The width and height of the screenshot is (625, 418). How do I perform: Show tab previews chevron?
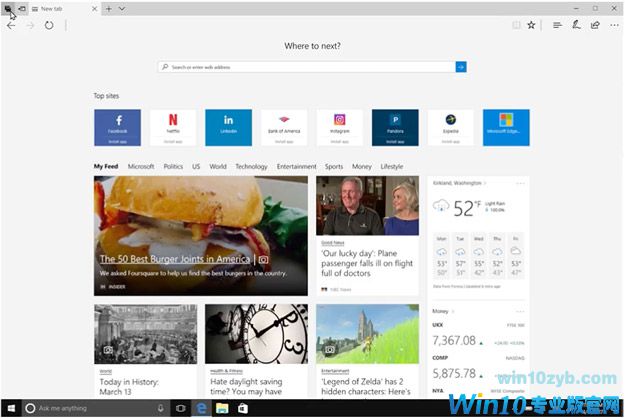(x=122, y=9)
